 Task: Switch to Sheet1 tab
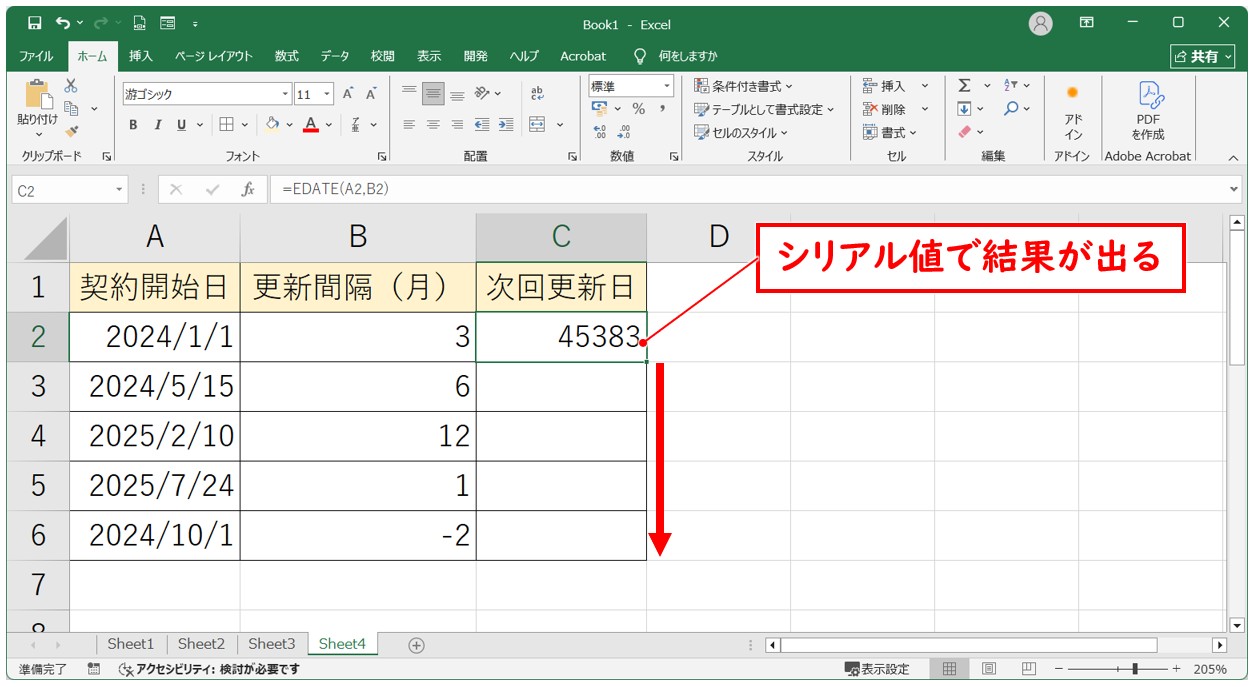(131, 644)
